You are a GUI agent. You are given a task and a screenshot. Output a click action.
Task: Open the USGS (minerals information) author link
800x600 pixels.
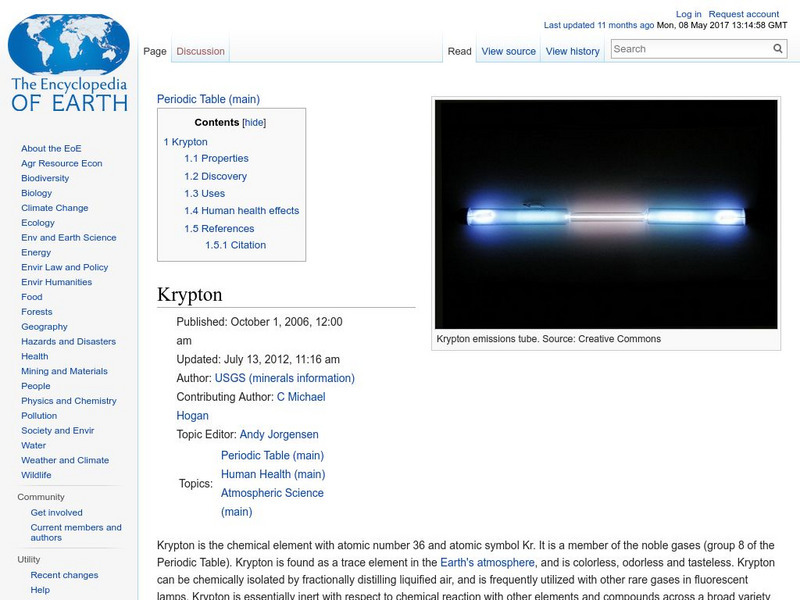click(x=284, y=378)
